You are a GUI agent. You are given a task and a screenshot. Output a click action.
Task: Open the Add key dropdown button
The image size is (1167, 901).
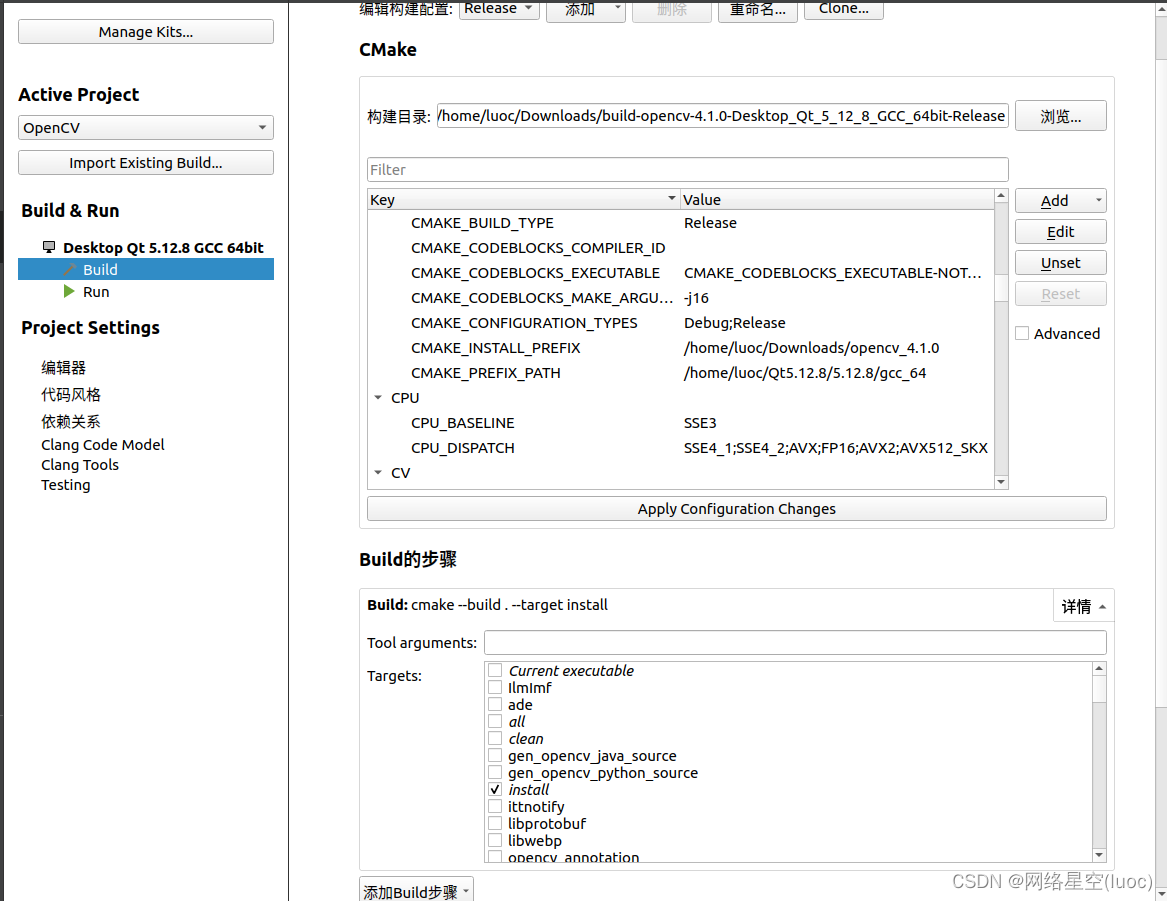coord(1061,201)
